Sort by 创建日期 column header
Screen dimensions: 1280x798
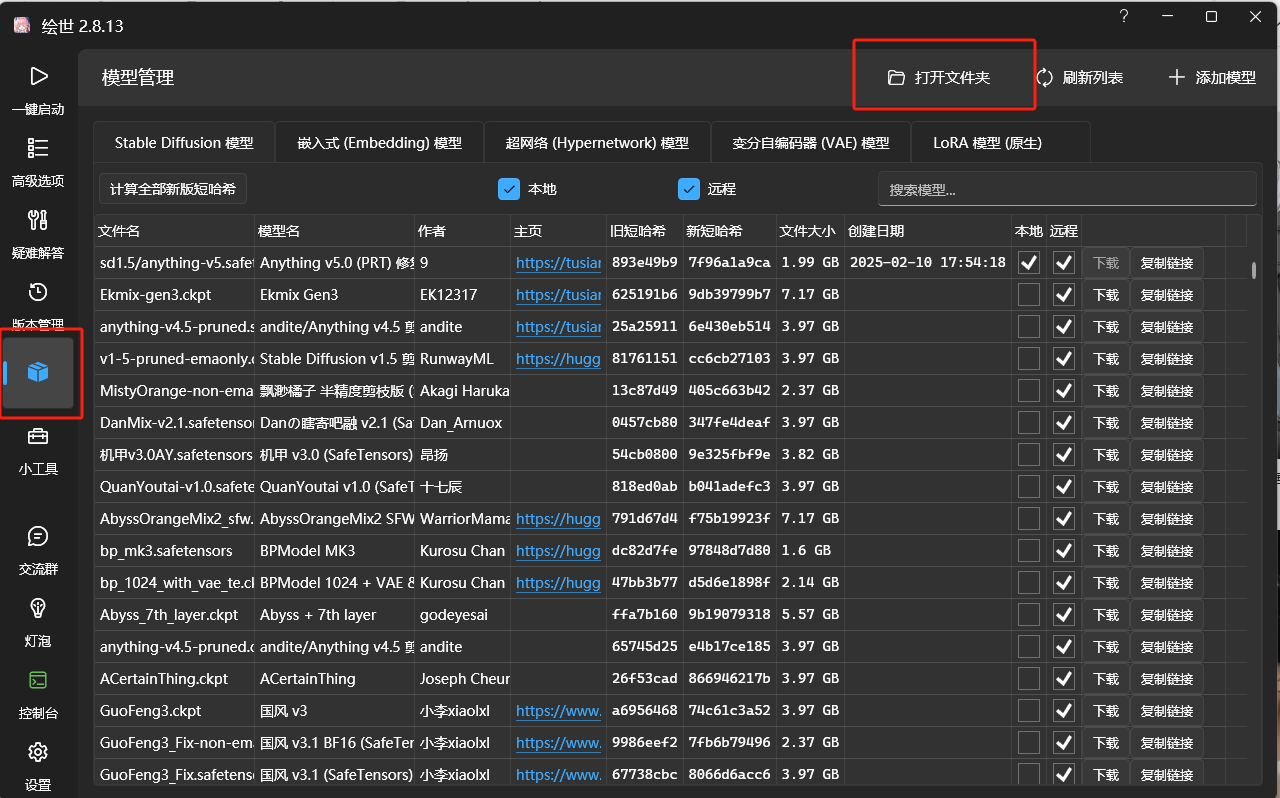click(x=927, y=231)
